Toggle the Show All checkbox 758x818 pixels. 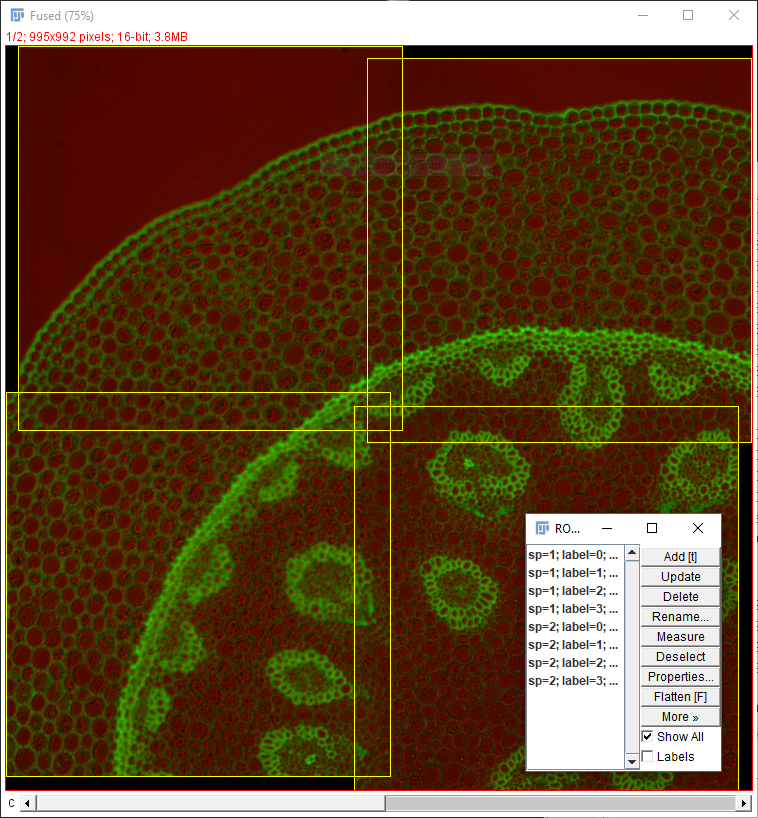tap(647, 737)
